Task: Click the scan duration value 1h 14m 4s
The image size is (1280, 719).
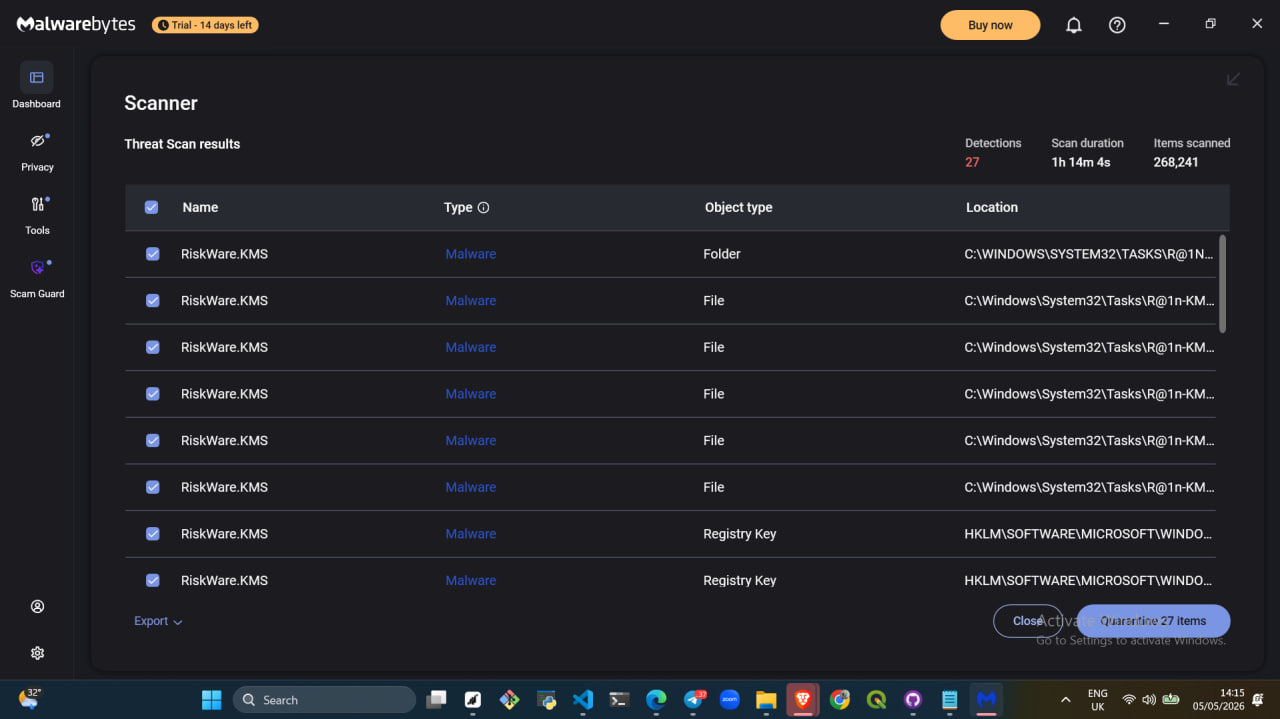Action: [1081, 162]
